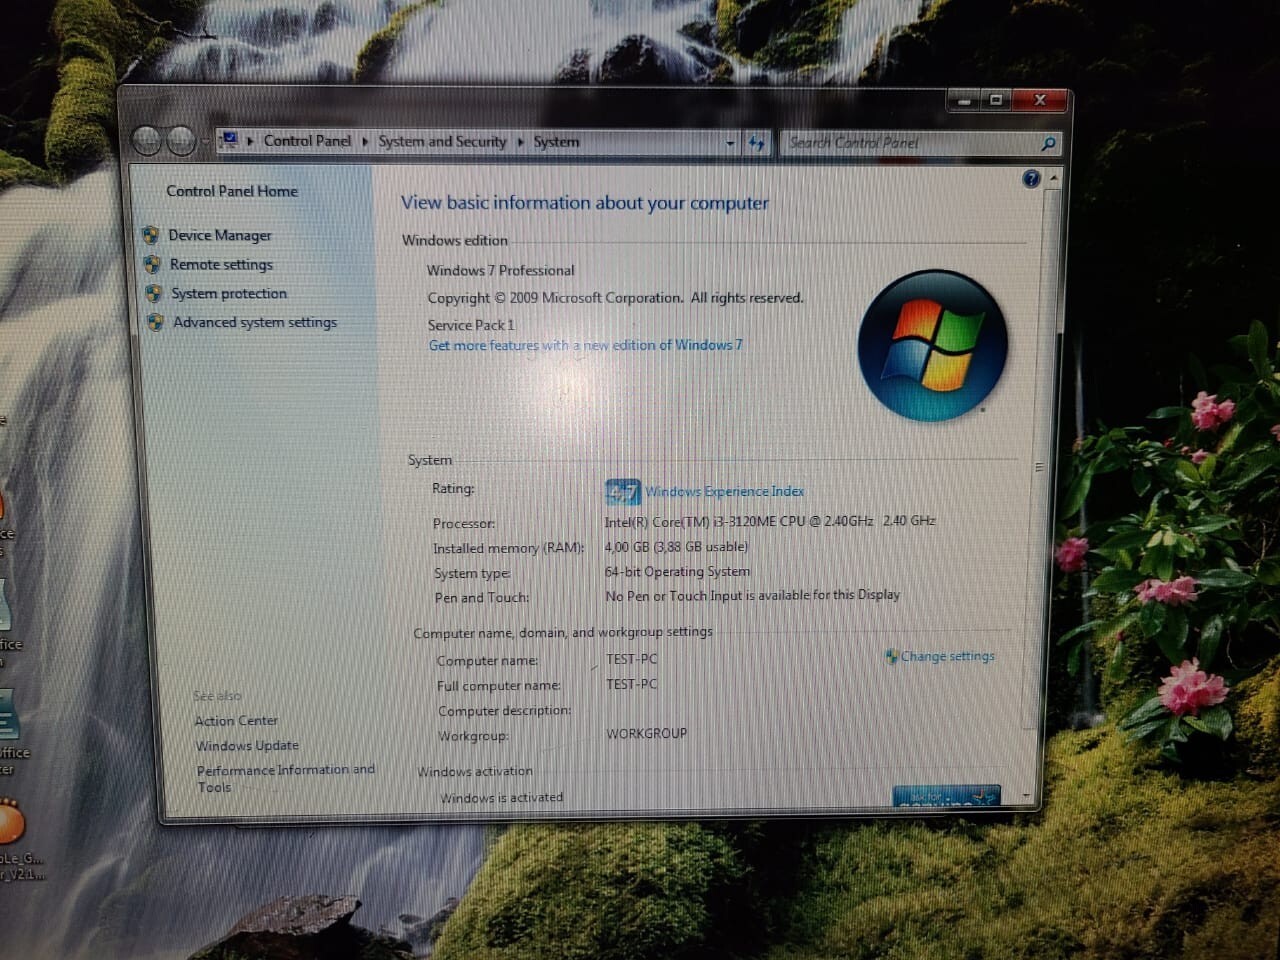Click the '4,00 GB (3,88 GB usable)' value

coord(676,547)
